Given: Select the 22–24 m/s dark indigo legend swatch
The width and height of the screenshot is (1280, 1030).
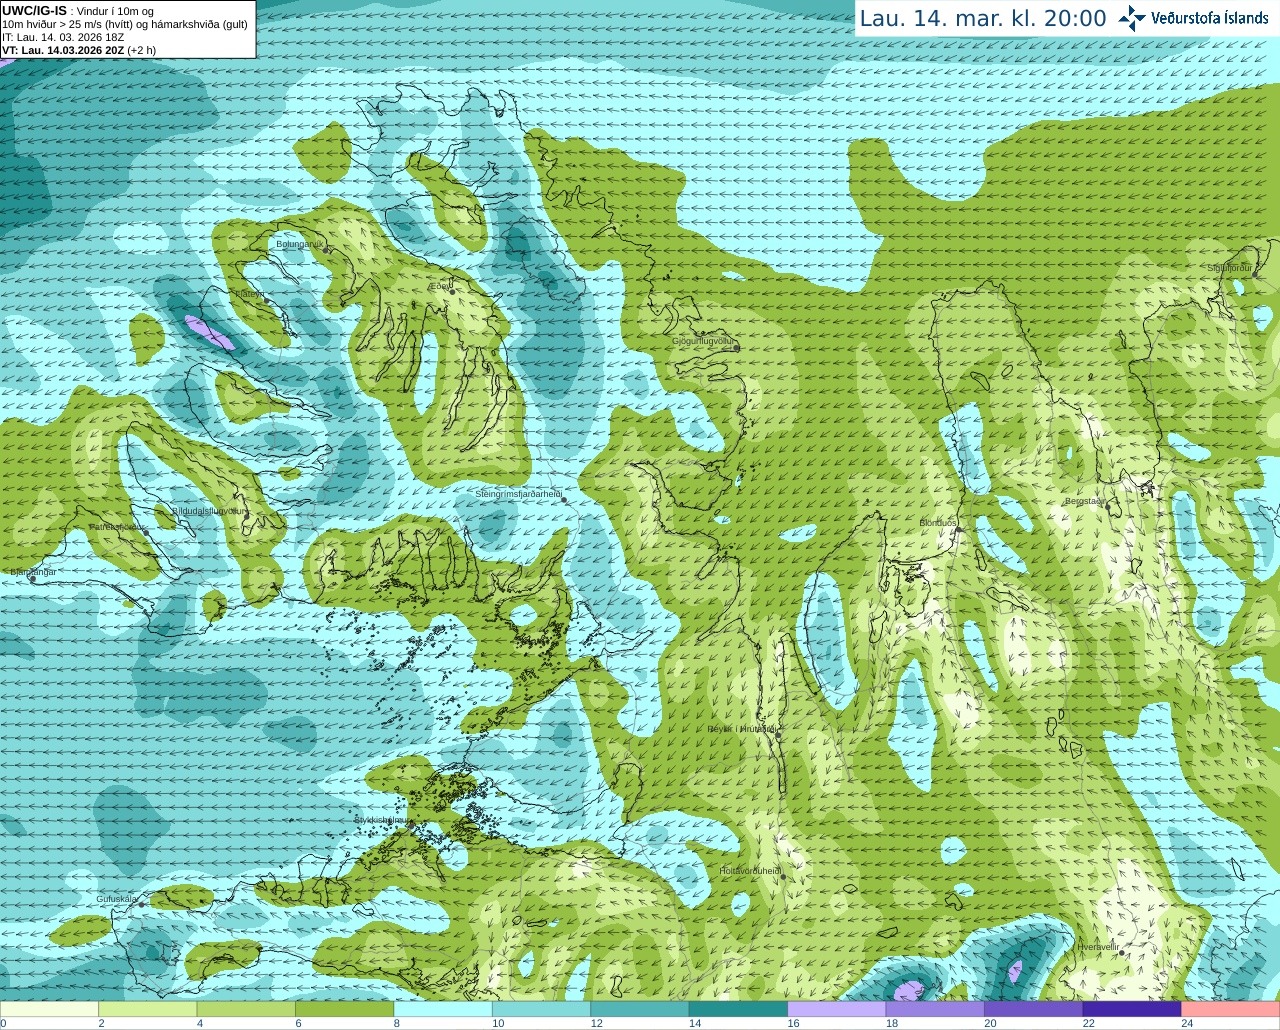Looking at the screenshot, I should pos(1132,1009).
